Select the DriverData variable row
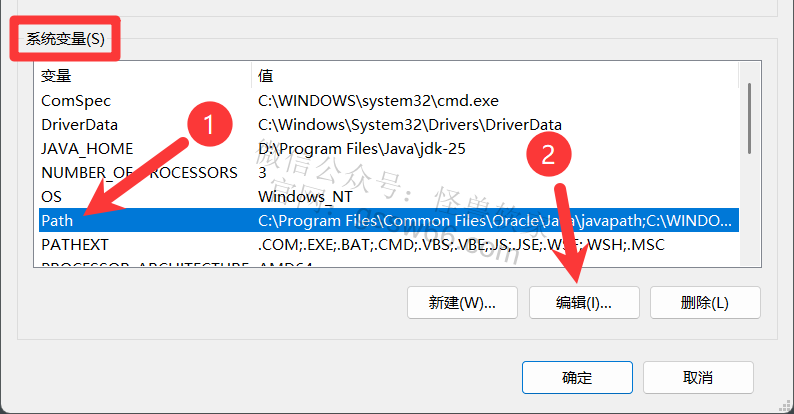 [x=389, y=125]
